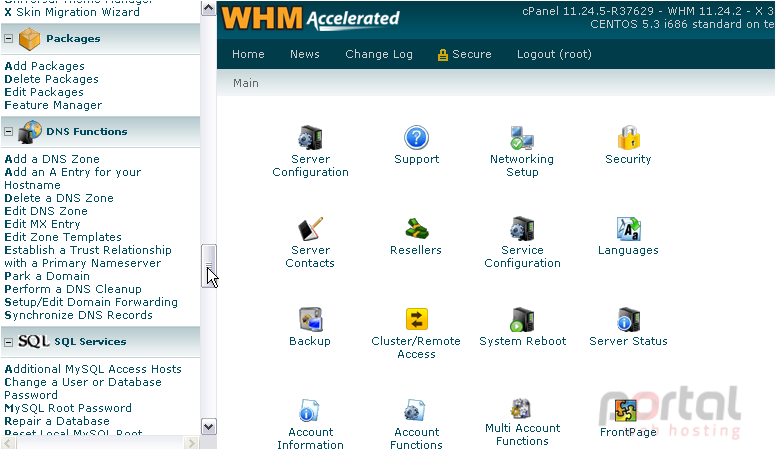Open Add a DNS Zone link

(52, 159)
